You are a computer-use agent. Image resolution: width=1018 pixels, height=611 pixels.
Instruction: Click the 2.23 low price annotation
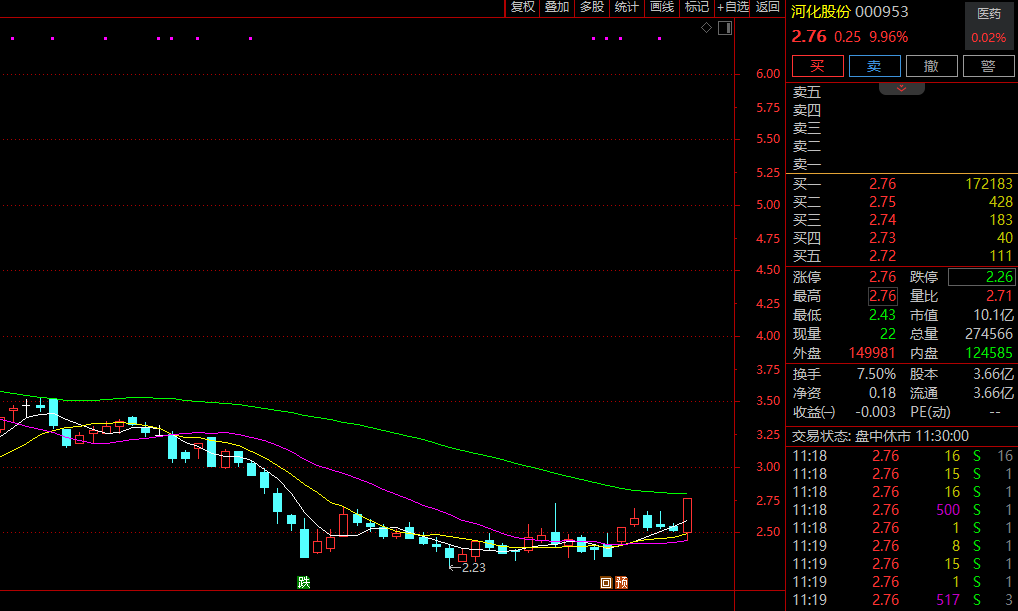pos(467,568)
